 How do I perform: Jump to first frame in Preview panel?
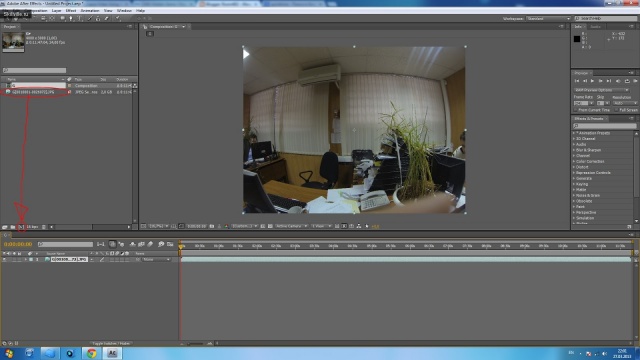click(577, 81)
